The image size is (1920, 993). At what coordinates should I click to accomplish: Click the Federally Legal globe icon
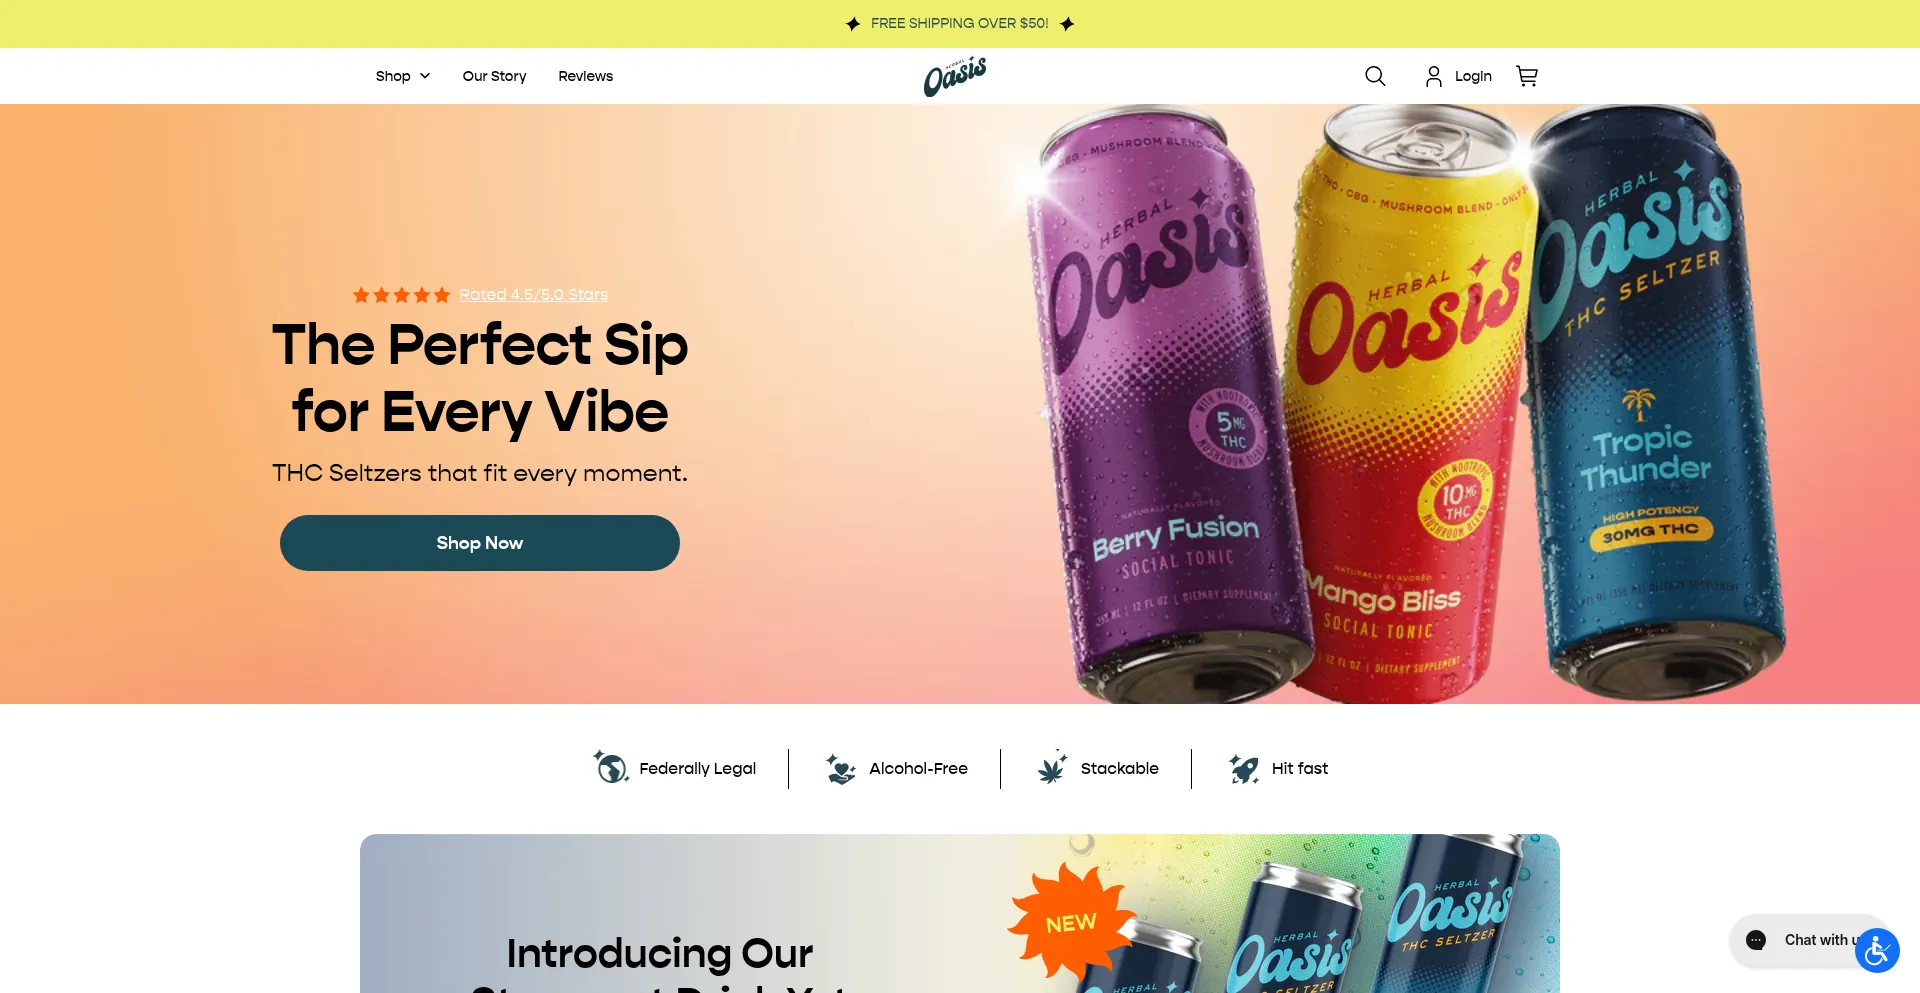click(610, 768)
